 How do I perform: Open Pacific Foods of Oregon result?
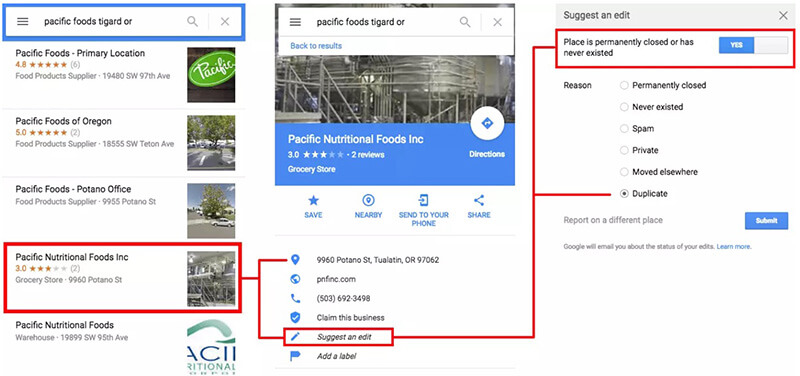coord(124,142)
